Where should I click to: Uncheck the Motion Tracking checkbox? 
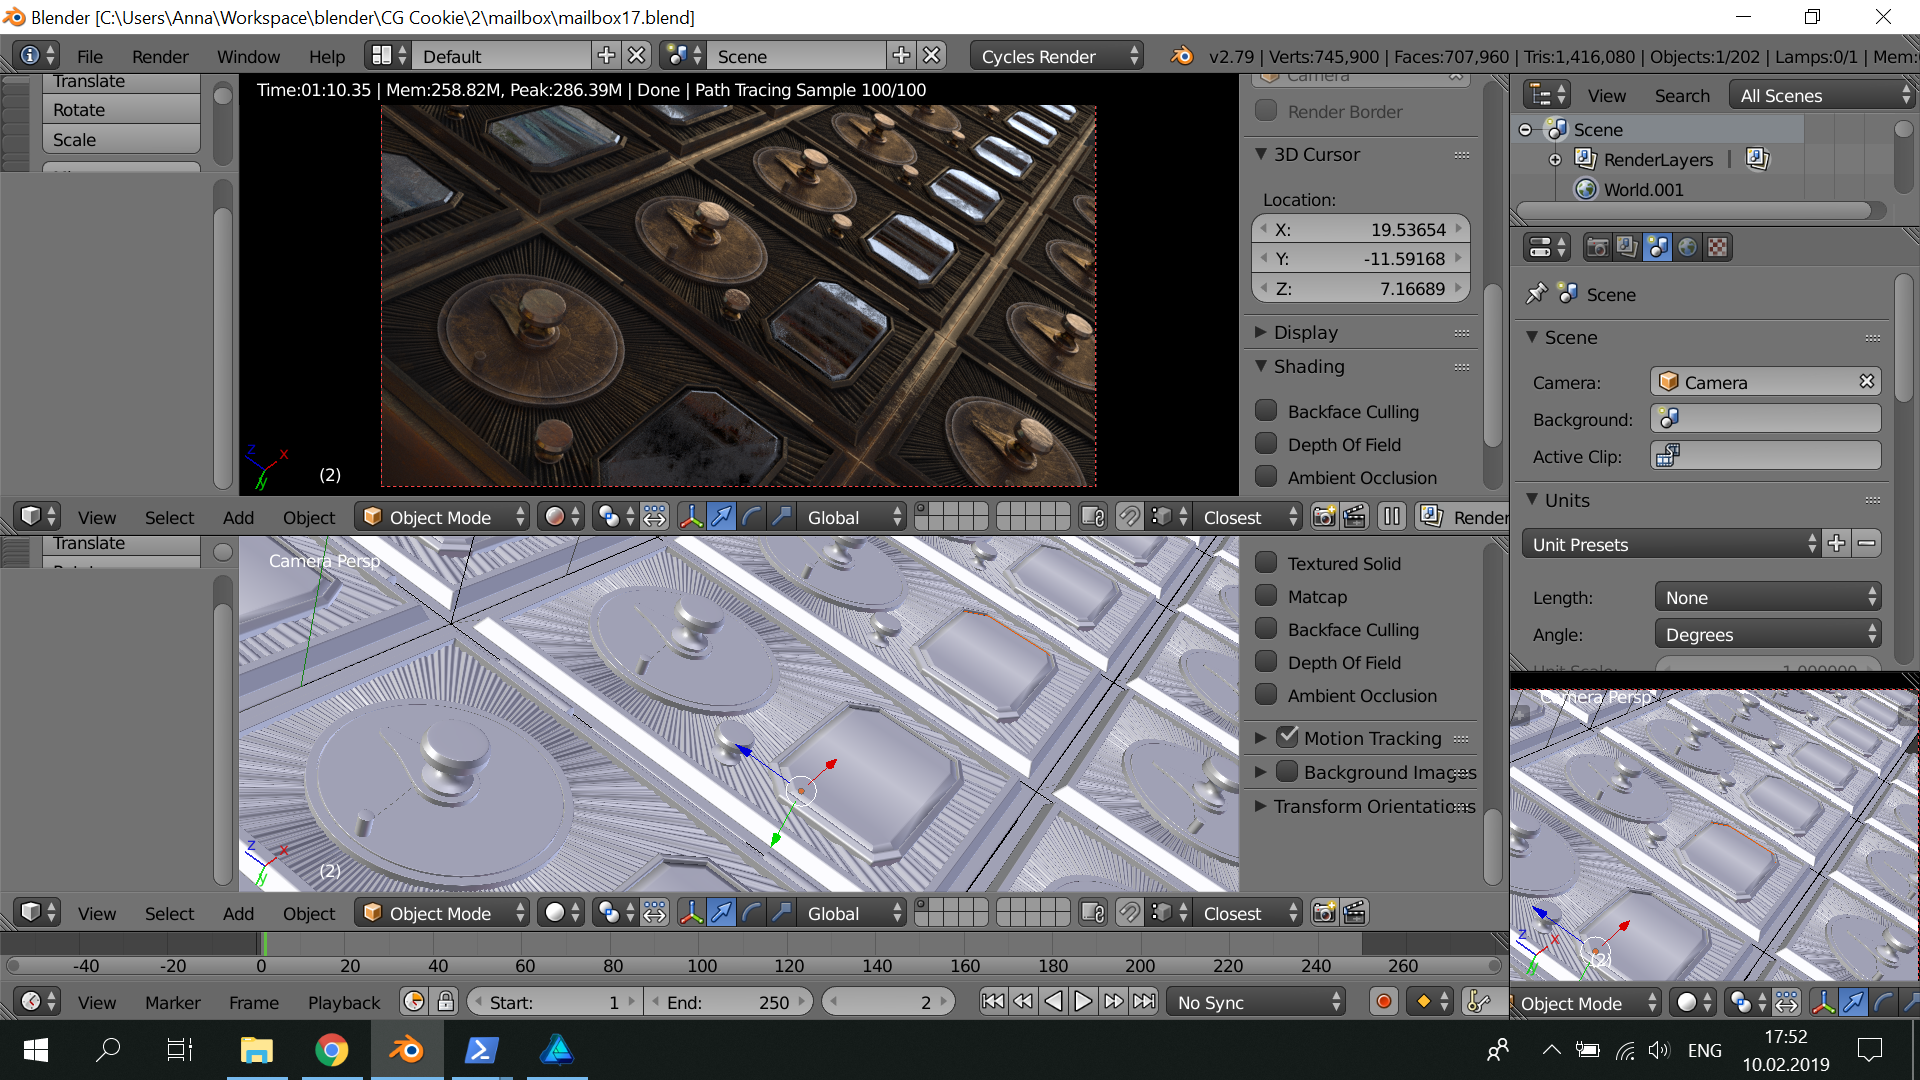tap(1288, 738)
